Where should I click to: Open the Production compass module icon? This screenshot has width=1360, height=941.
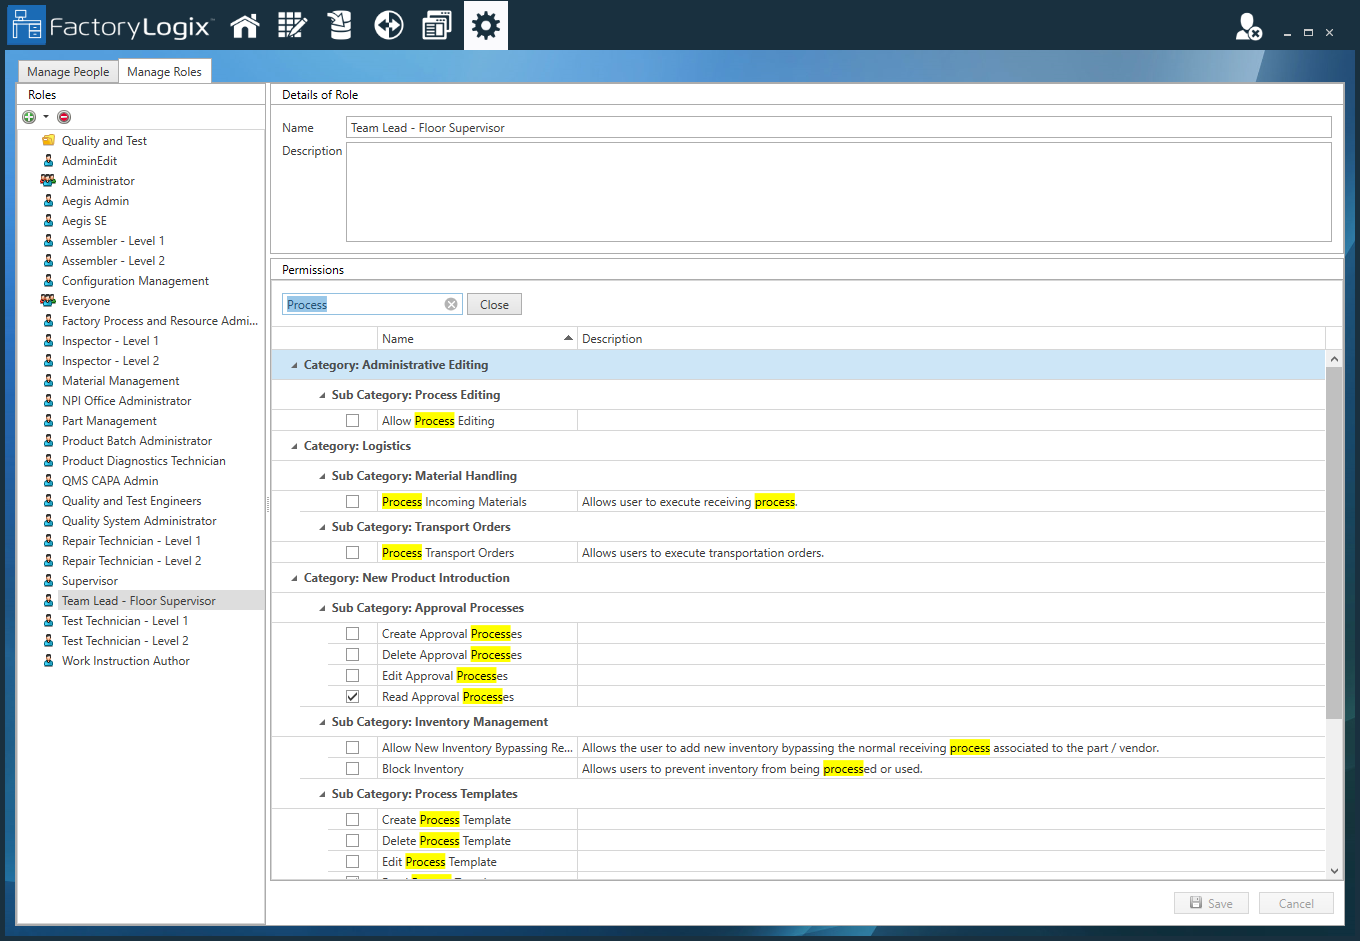pyautogui.click(x=388, y=25)
